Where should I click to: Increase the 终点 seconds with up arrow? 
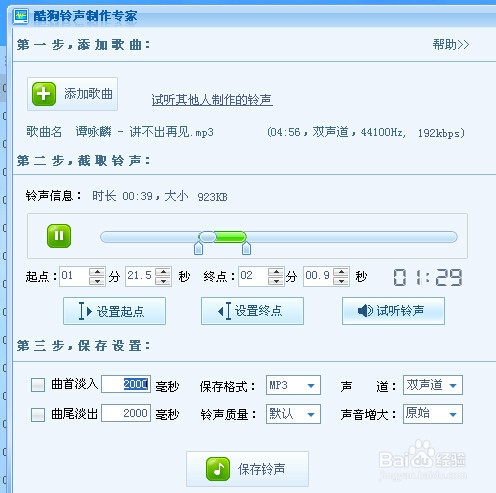click(x=341, y=272)
